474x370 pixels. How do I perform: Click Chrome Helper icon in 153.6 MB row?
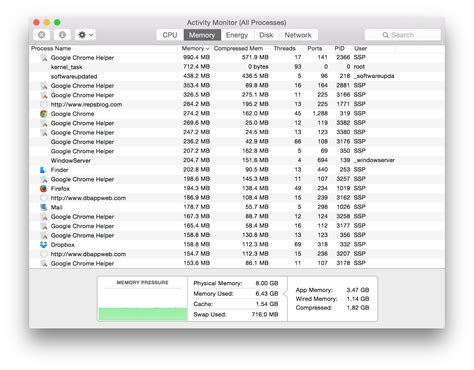[44, 263]
